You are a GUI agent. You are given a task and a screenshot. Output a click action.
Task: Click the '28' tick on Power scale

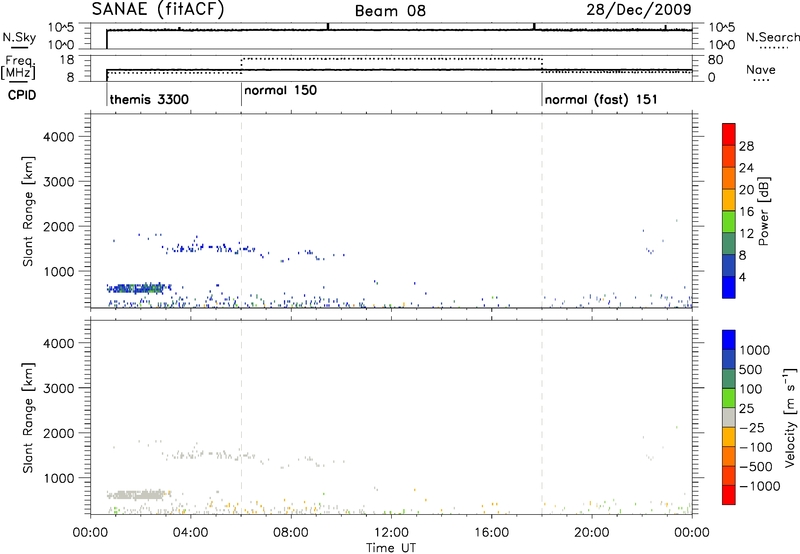click(746, 146)
